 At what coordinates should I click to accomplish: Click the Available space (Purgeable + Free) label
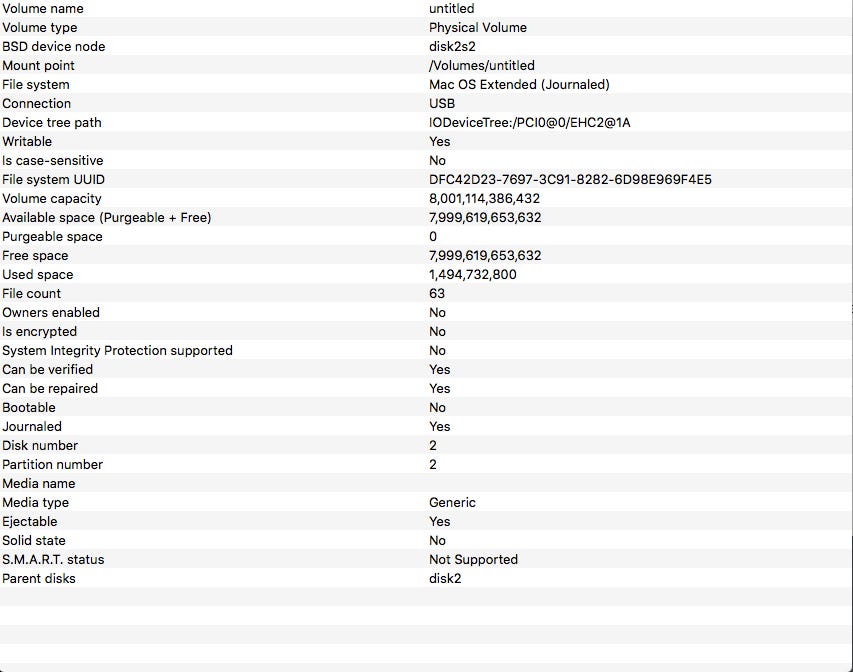[x=107, y=218]
